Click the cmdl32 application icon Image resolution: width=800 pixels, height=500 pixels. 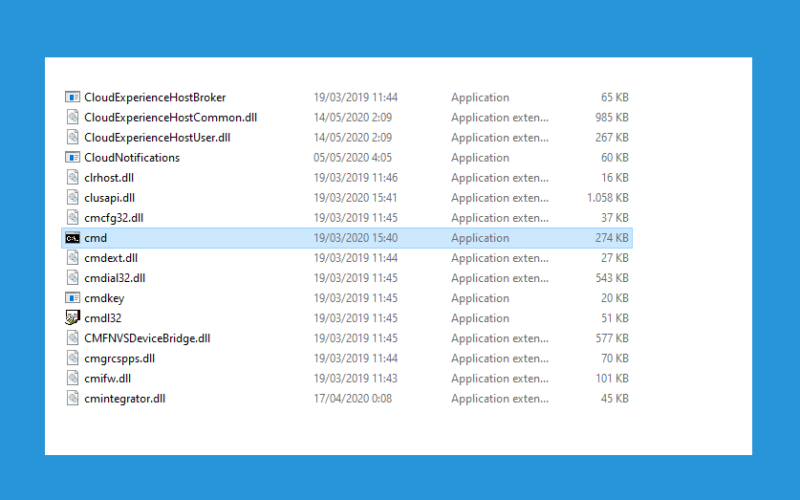coord(72,318)
